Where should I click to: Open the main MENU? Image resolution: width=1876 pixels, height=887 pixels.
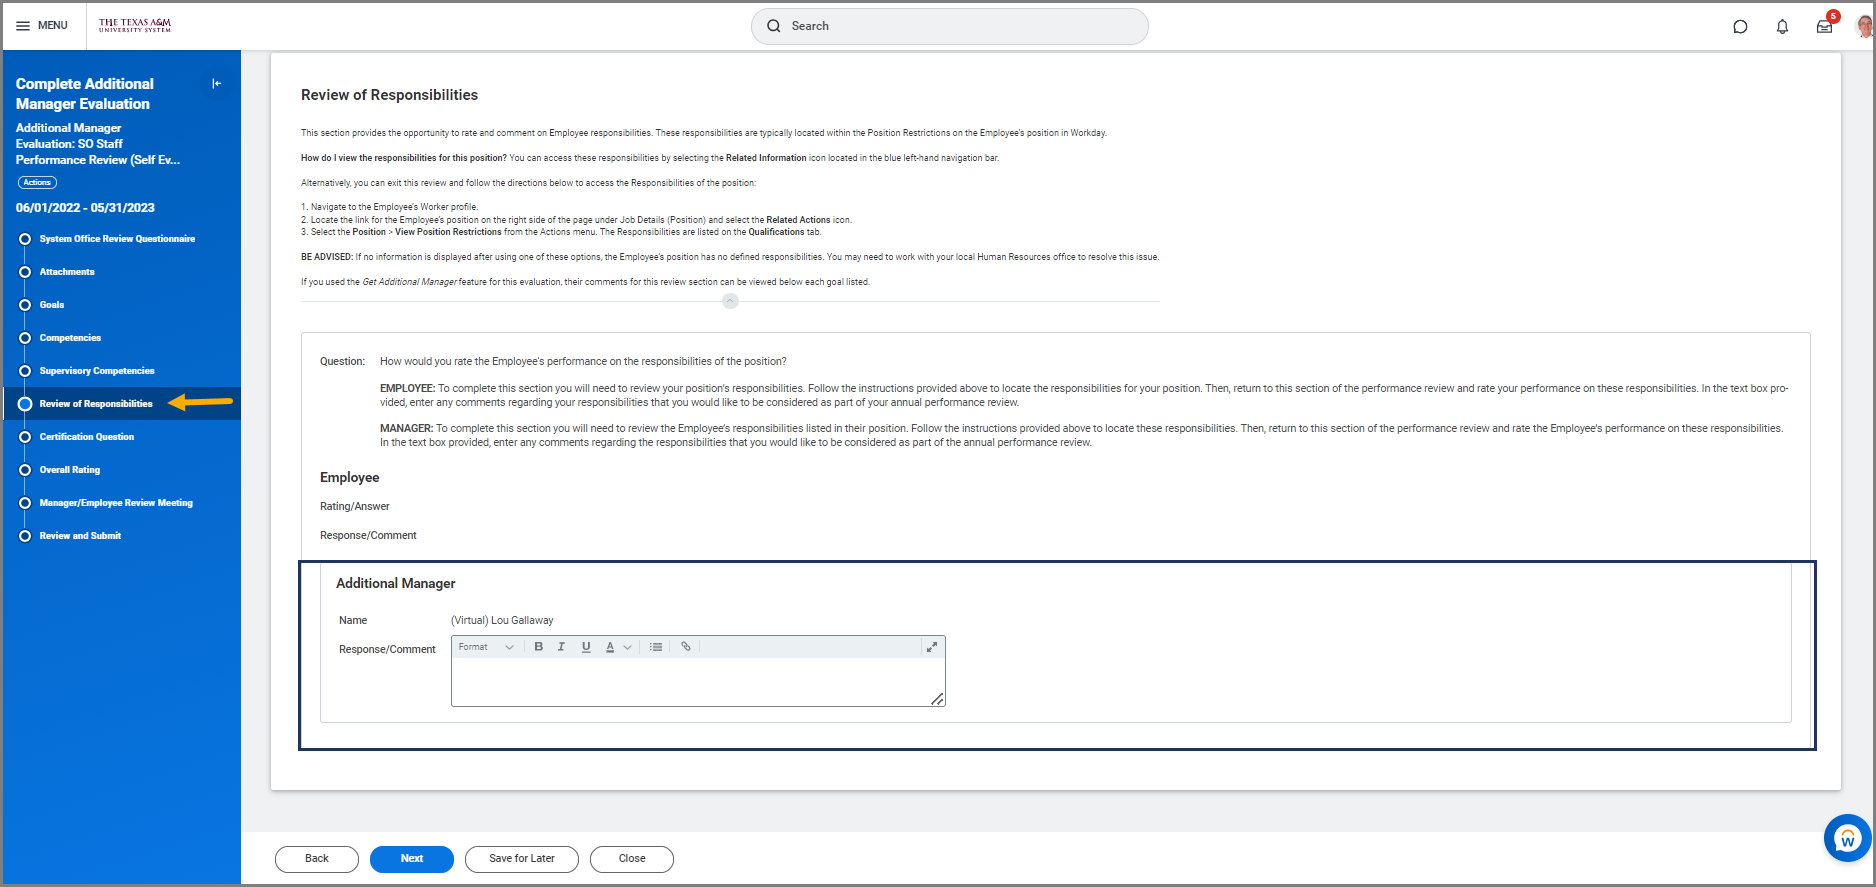pos(42,26)
